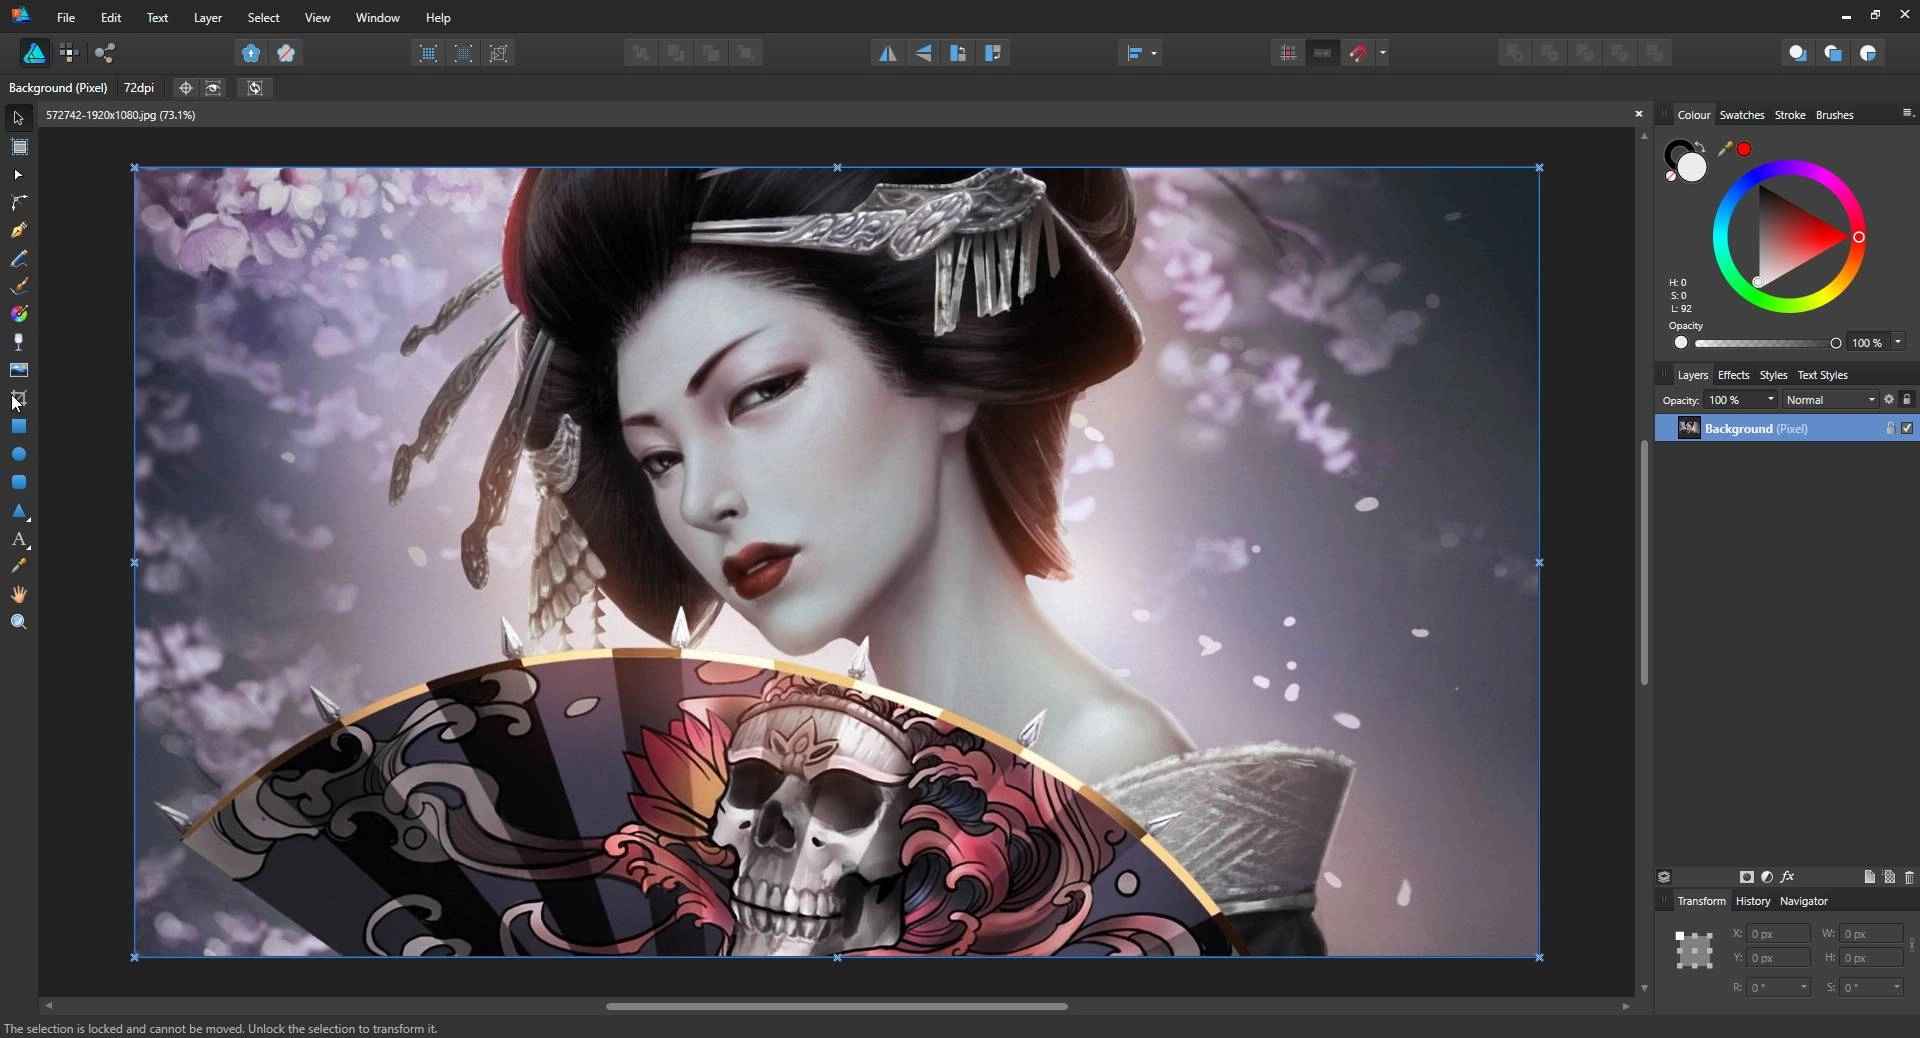This screenshot has height=1038, width=1920.
Task: Open the Layer menu
Action: (208, 17)
